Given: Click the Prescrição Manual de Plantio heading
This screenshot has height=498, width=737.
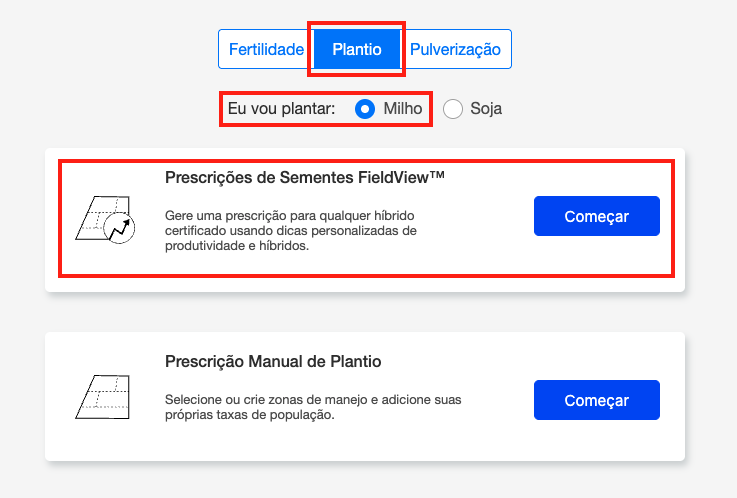Looking at the screenshot, I should point(273,361).
